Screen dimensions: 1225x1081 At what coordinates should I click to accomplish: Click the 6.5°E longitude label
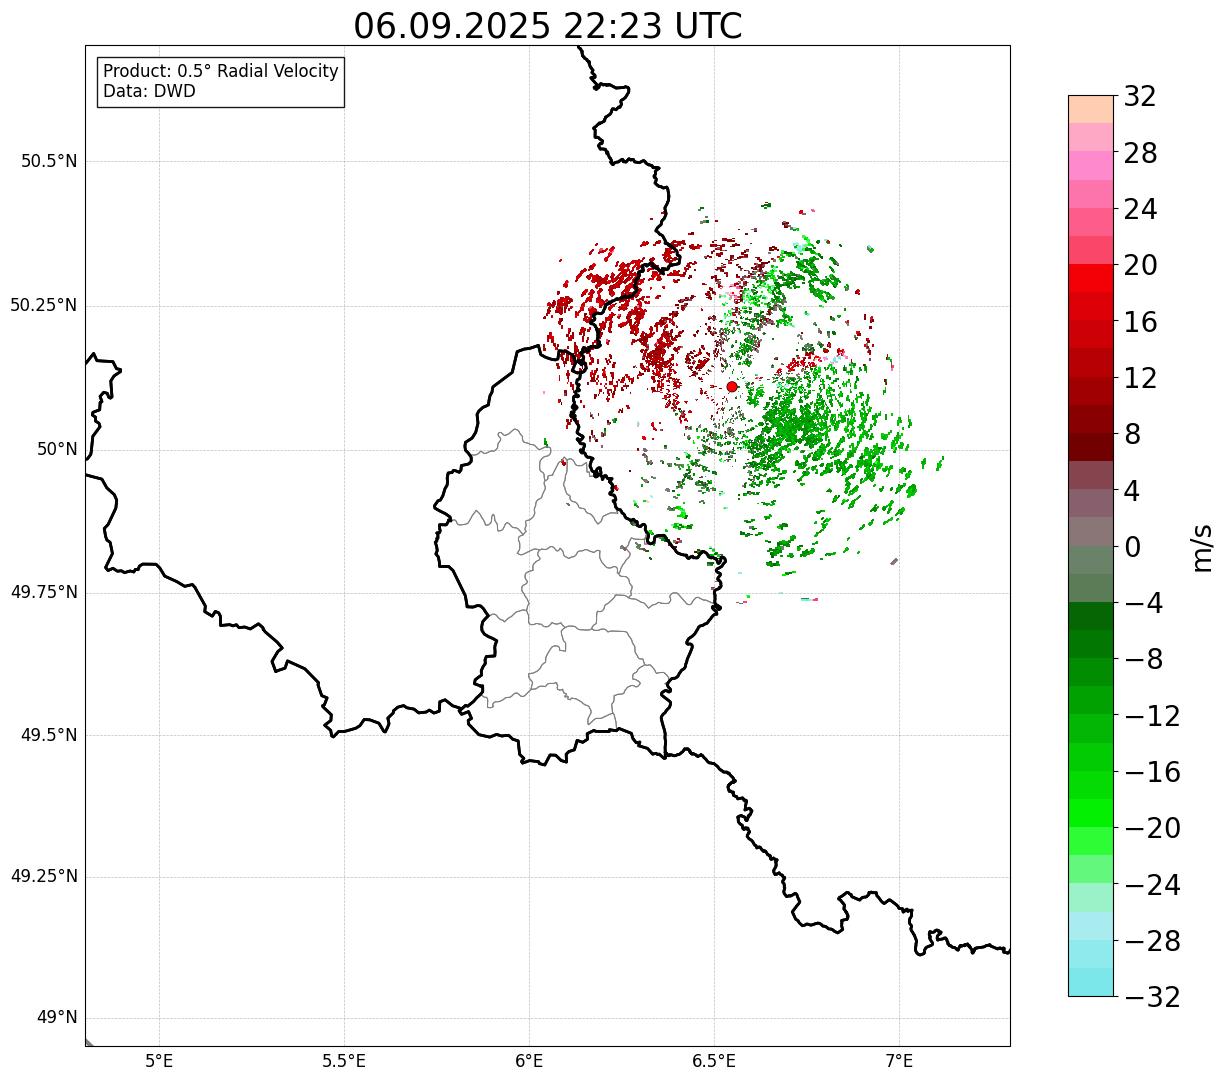coord(714,1060)
